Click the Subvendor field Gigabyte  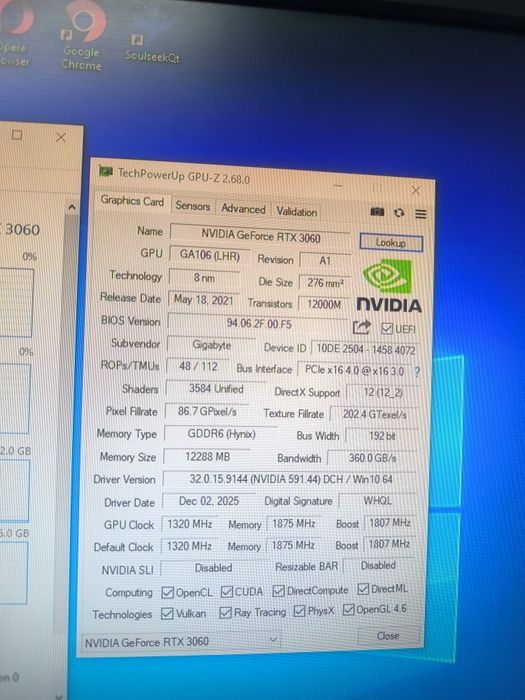(212, 345)
